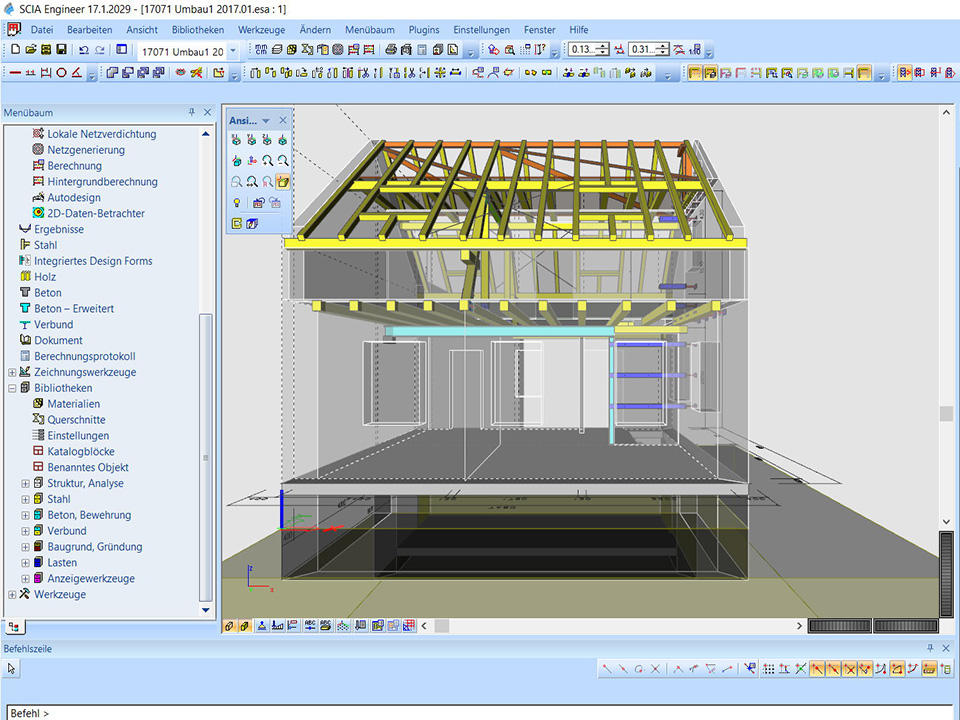960x720 pixels.
Task: Select Berechnung in the Menübaum
Action: [74, 166]
